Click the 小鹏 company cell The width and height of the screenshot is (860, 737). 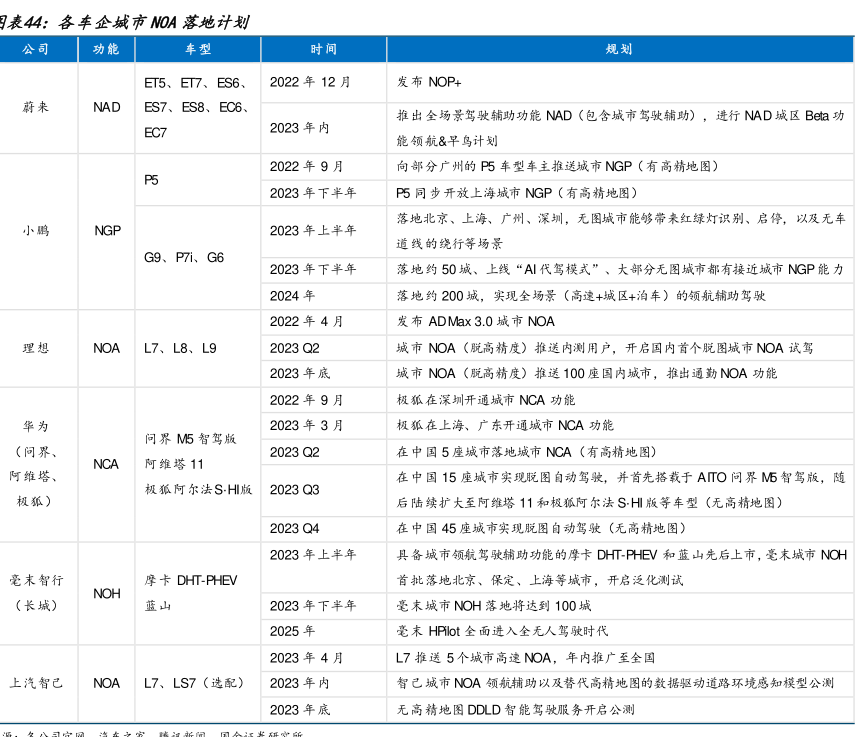pos(36,231)
